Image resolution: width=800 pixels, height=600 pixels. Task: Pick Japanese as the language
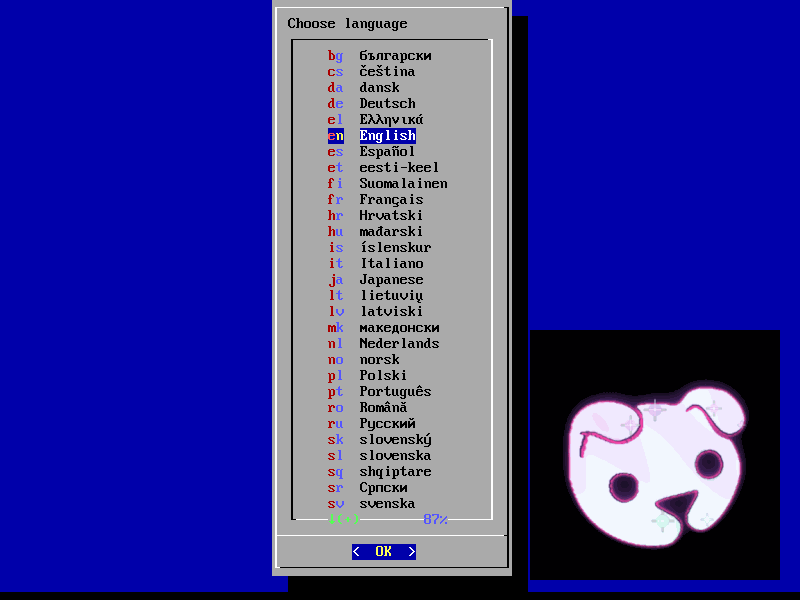376,280
